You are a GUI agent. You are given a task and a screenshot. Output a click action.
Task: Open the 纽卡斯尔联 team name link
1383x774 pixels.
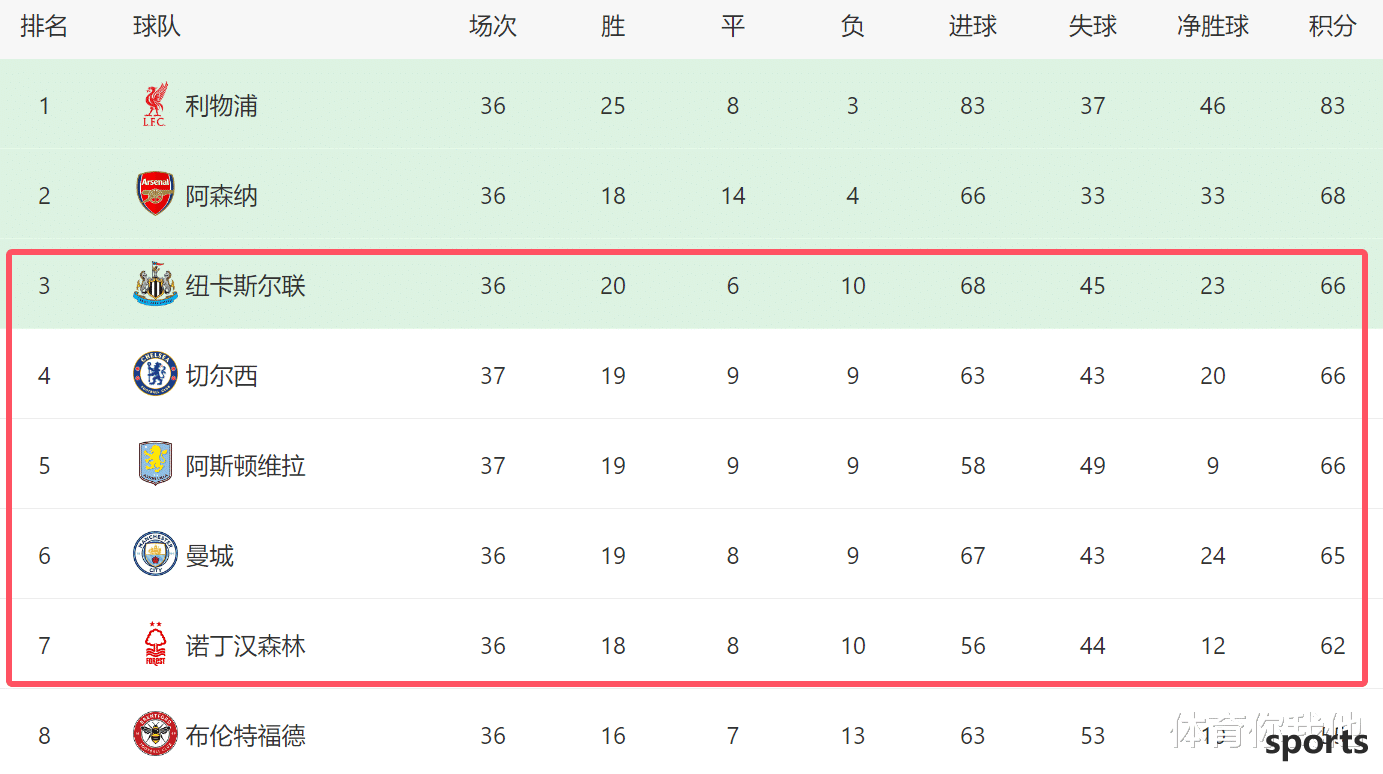click(x=246, y=286)
